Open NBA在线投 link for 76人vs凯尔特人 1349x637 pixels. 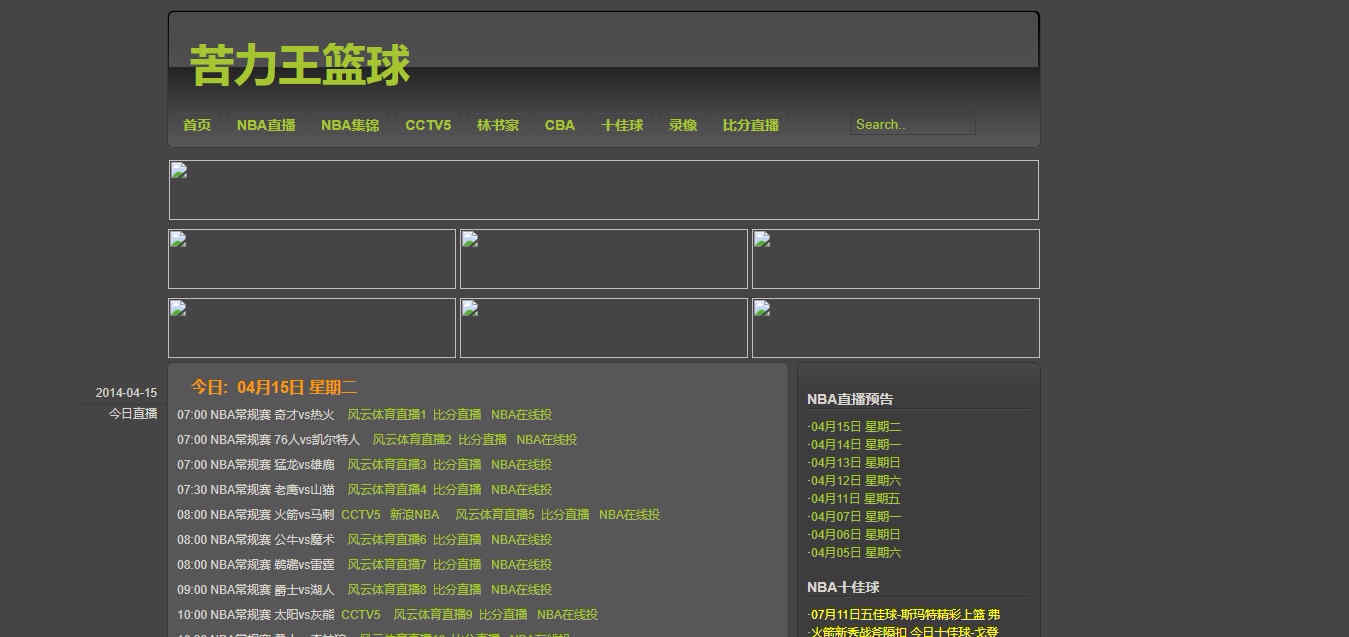pyautogui.click(x=545, y=439)
